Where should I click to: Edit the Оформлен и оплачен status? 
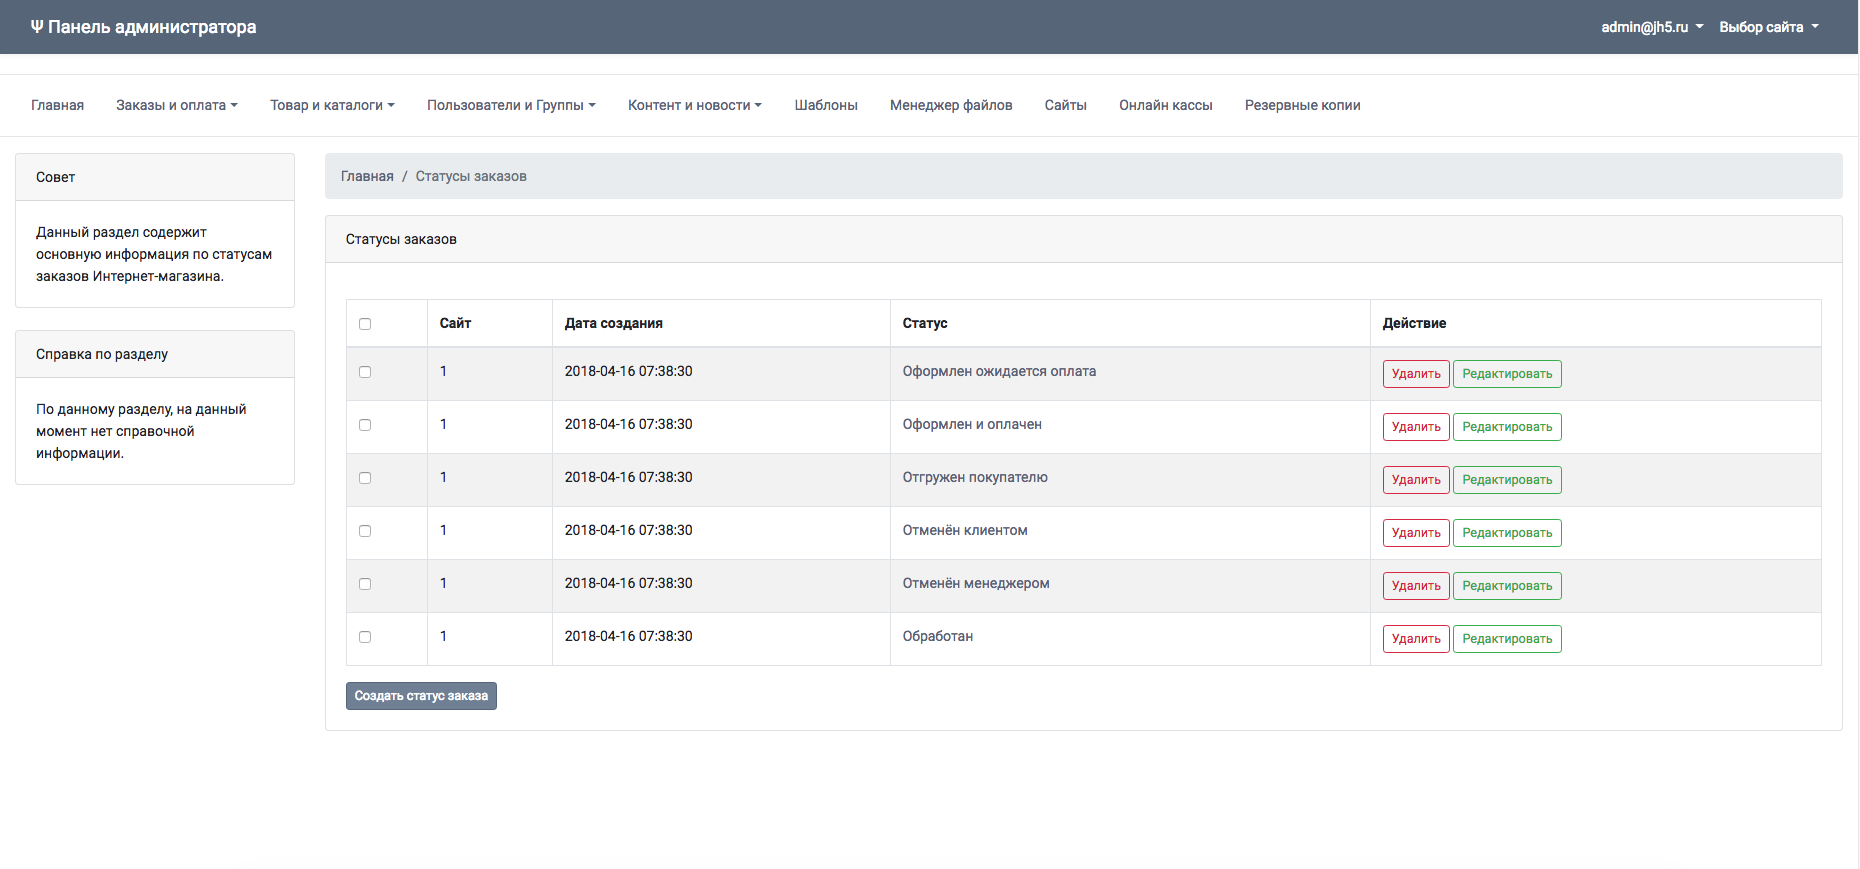[1507, 427]
